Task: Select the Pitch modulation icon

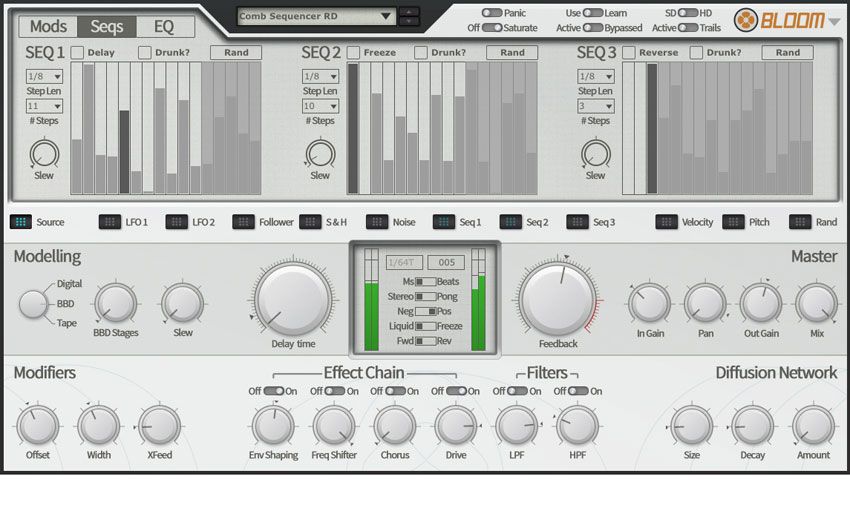Action: [x=733, y=222]
